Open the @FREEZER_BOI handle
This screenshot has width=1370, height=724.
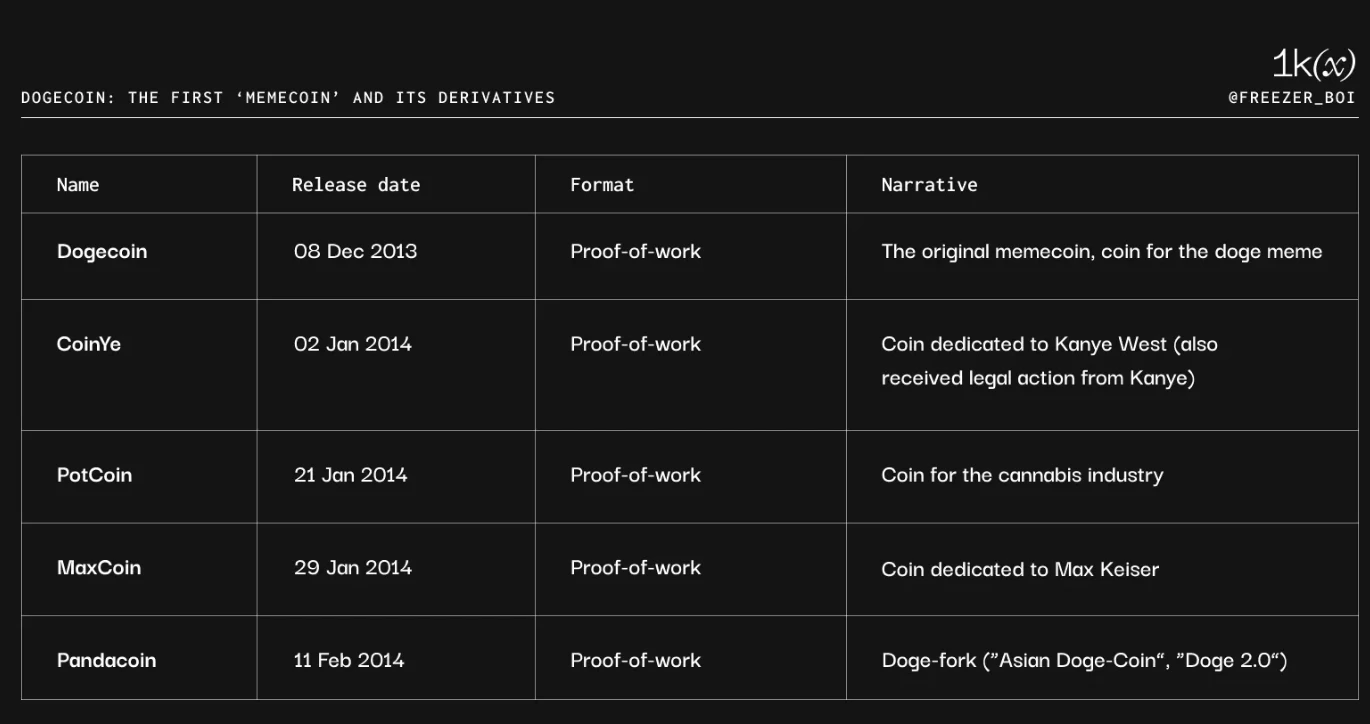pos(1291,98)
